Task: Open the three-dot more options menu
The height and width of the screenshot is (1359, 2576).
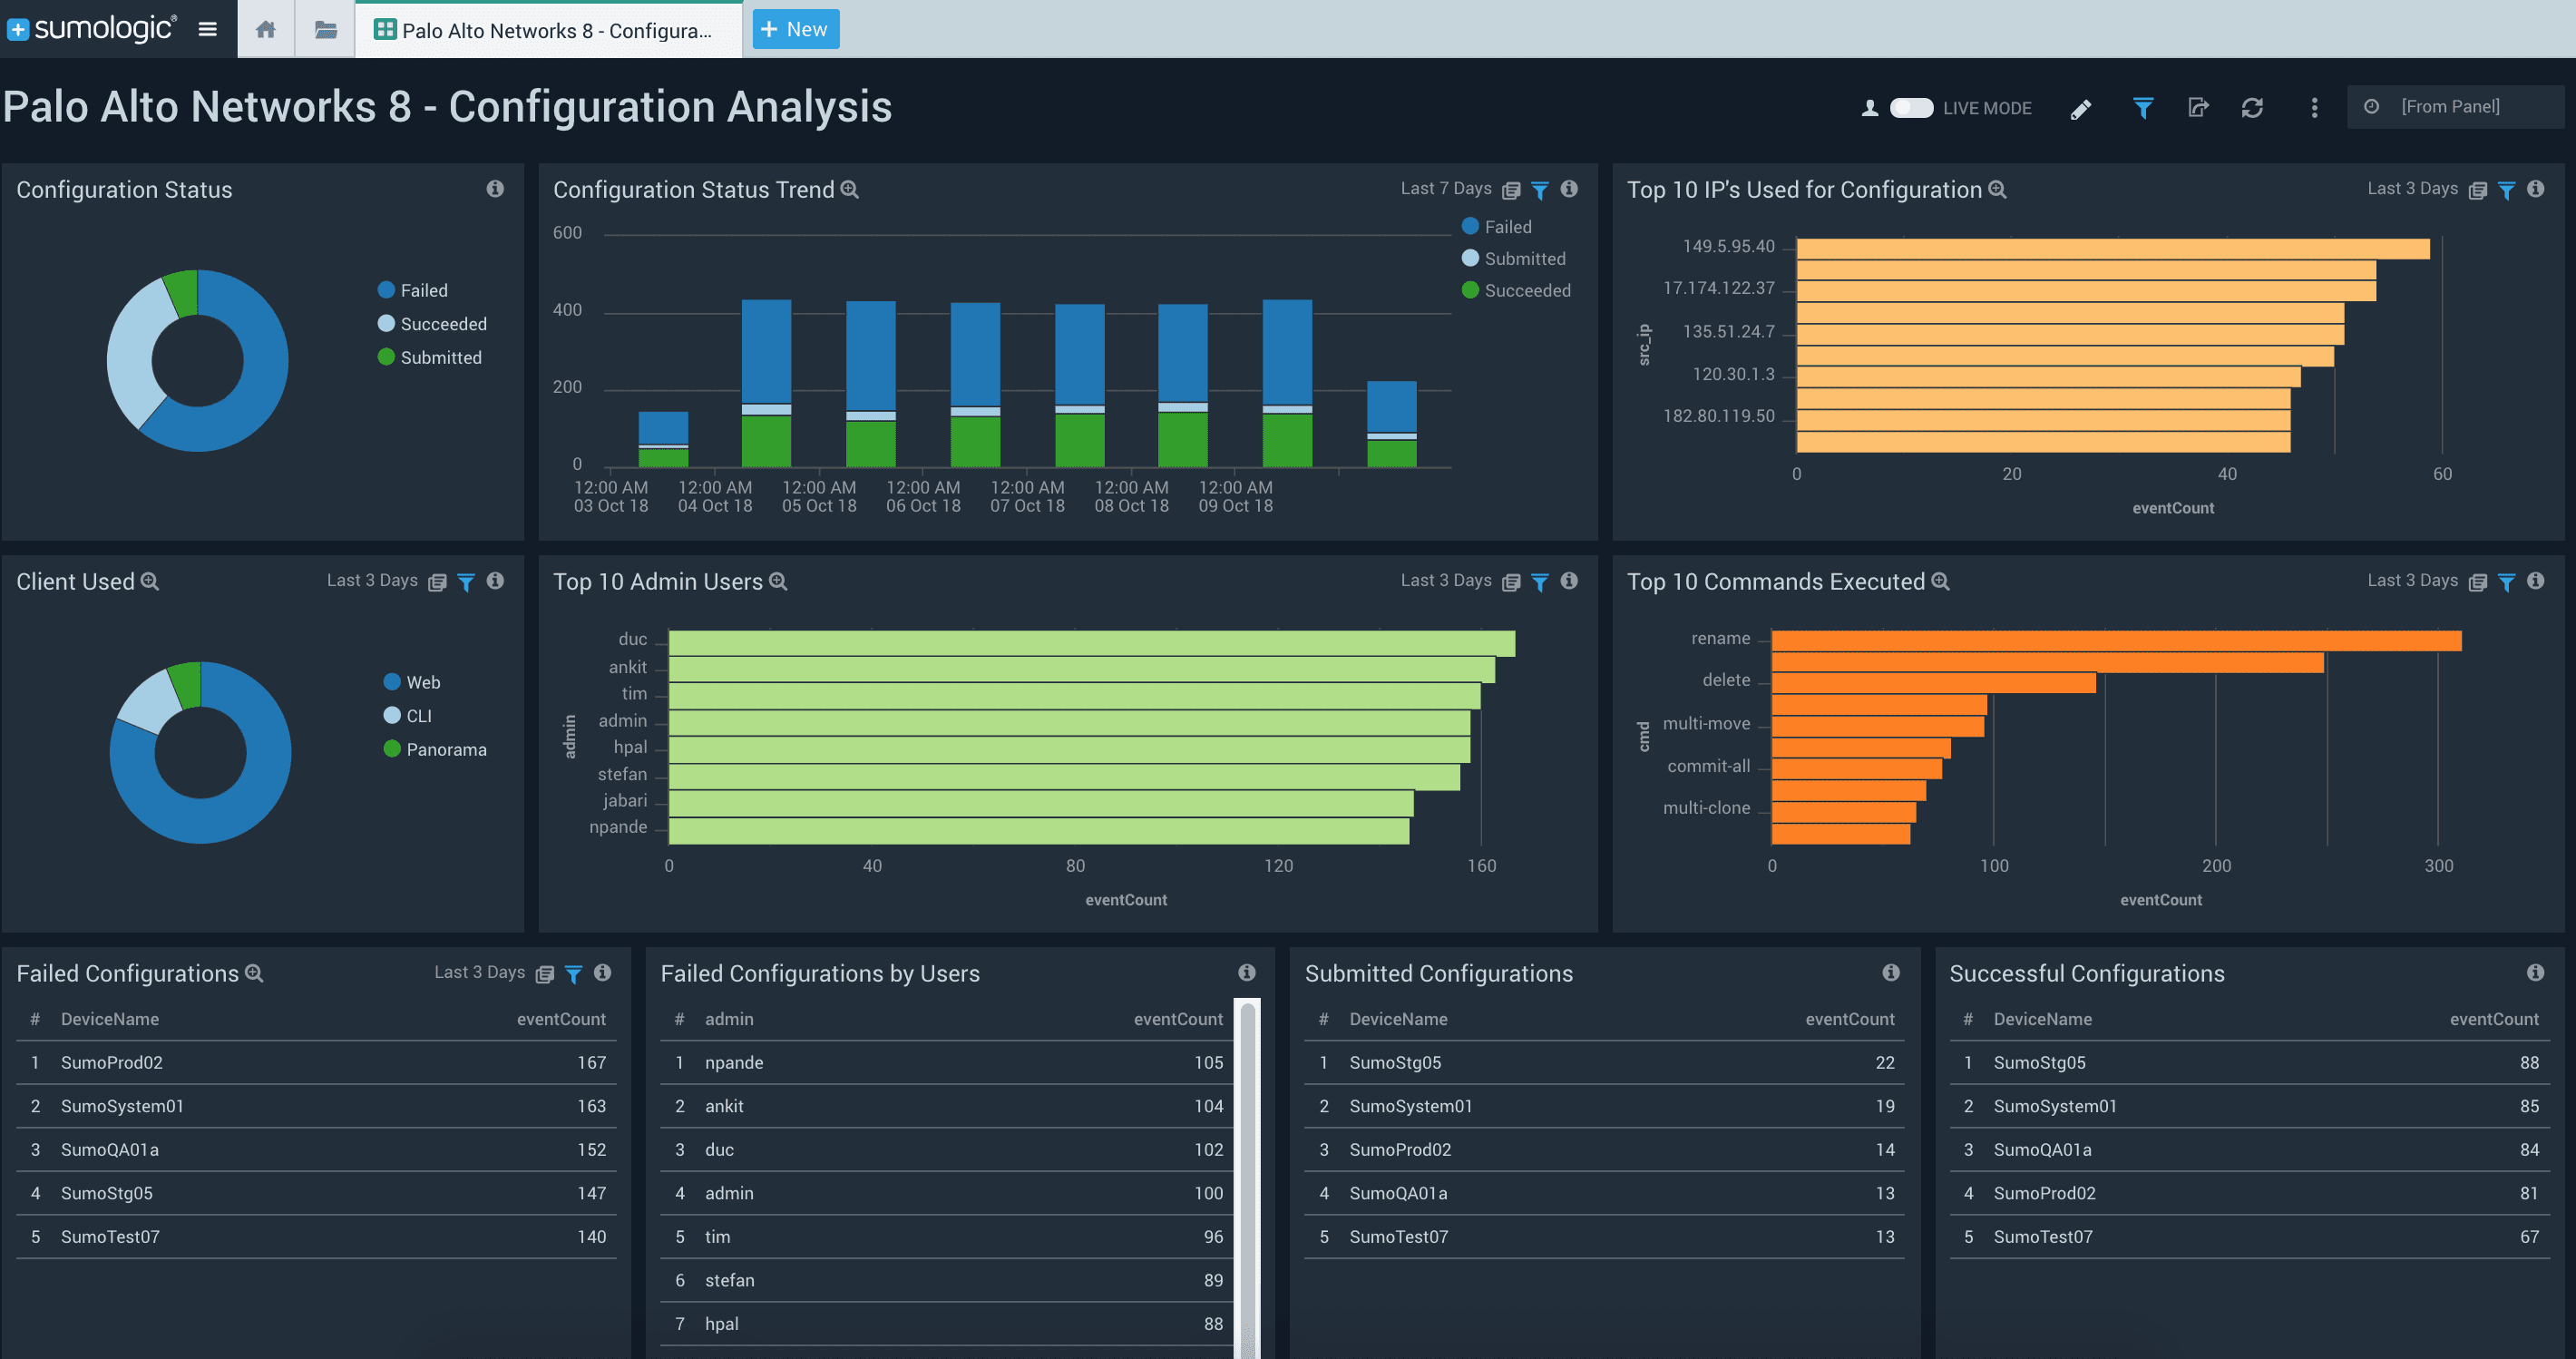Action: click(2314, 108)
